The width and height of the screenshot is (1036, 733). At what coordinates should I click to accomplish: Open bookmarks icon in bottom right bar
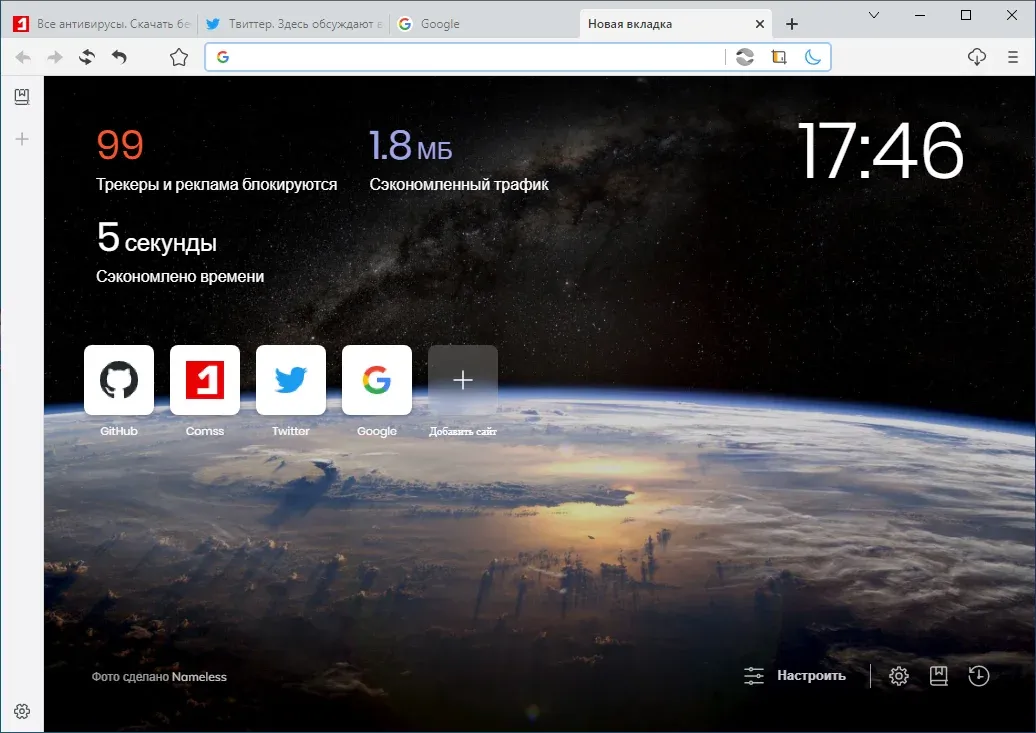point(939,675)
